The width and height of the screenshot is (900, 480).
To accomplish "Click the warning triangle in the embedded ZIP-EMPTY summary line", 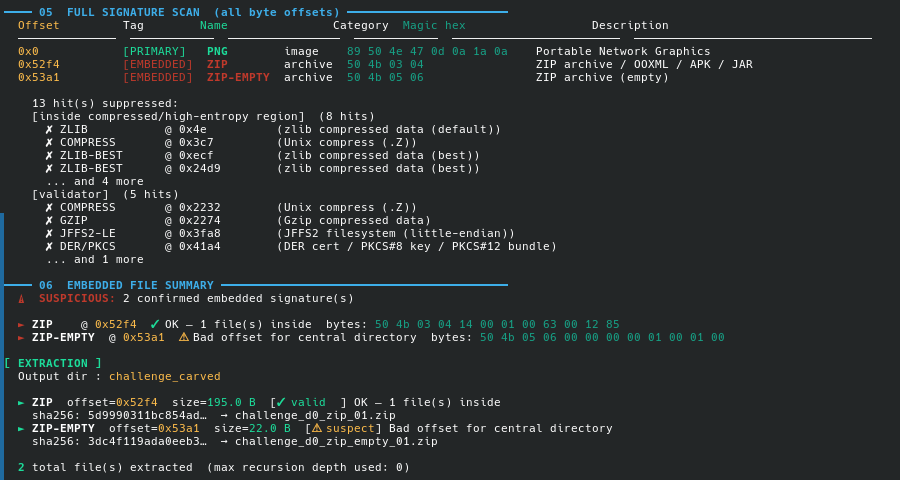I will [183, 338].
